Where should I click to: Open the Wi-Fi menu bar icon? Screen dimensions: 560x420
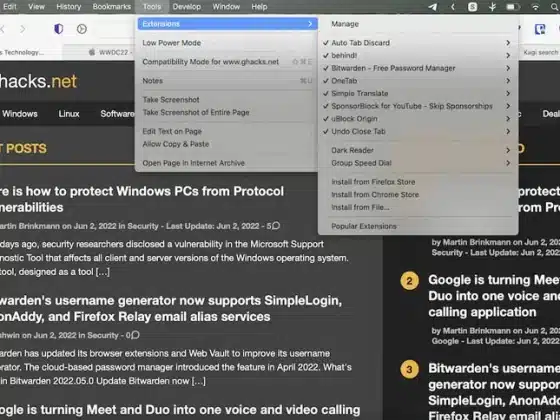click(535, 7)
